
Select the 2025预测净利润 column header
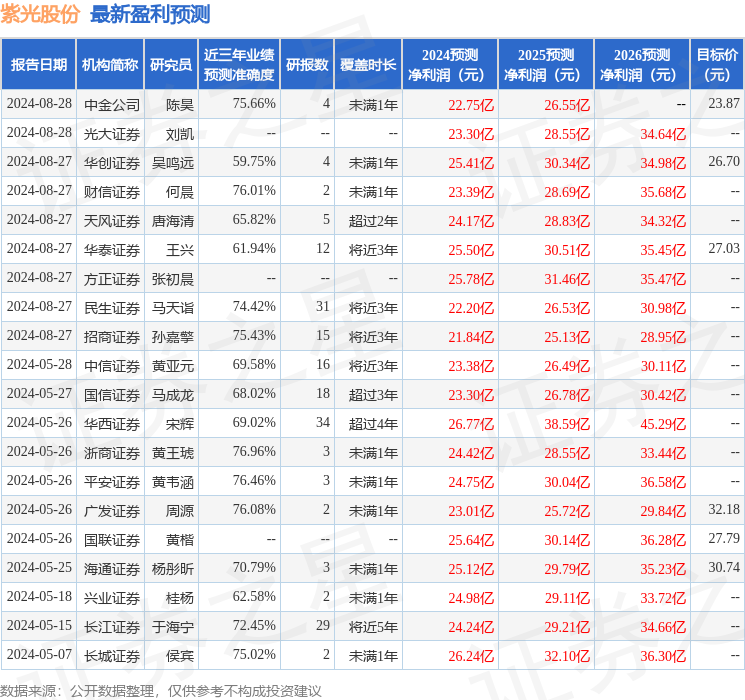click(546, 65)
